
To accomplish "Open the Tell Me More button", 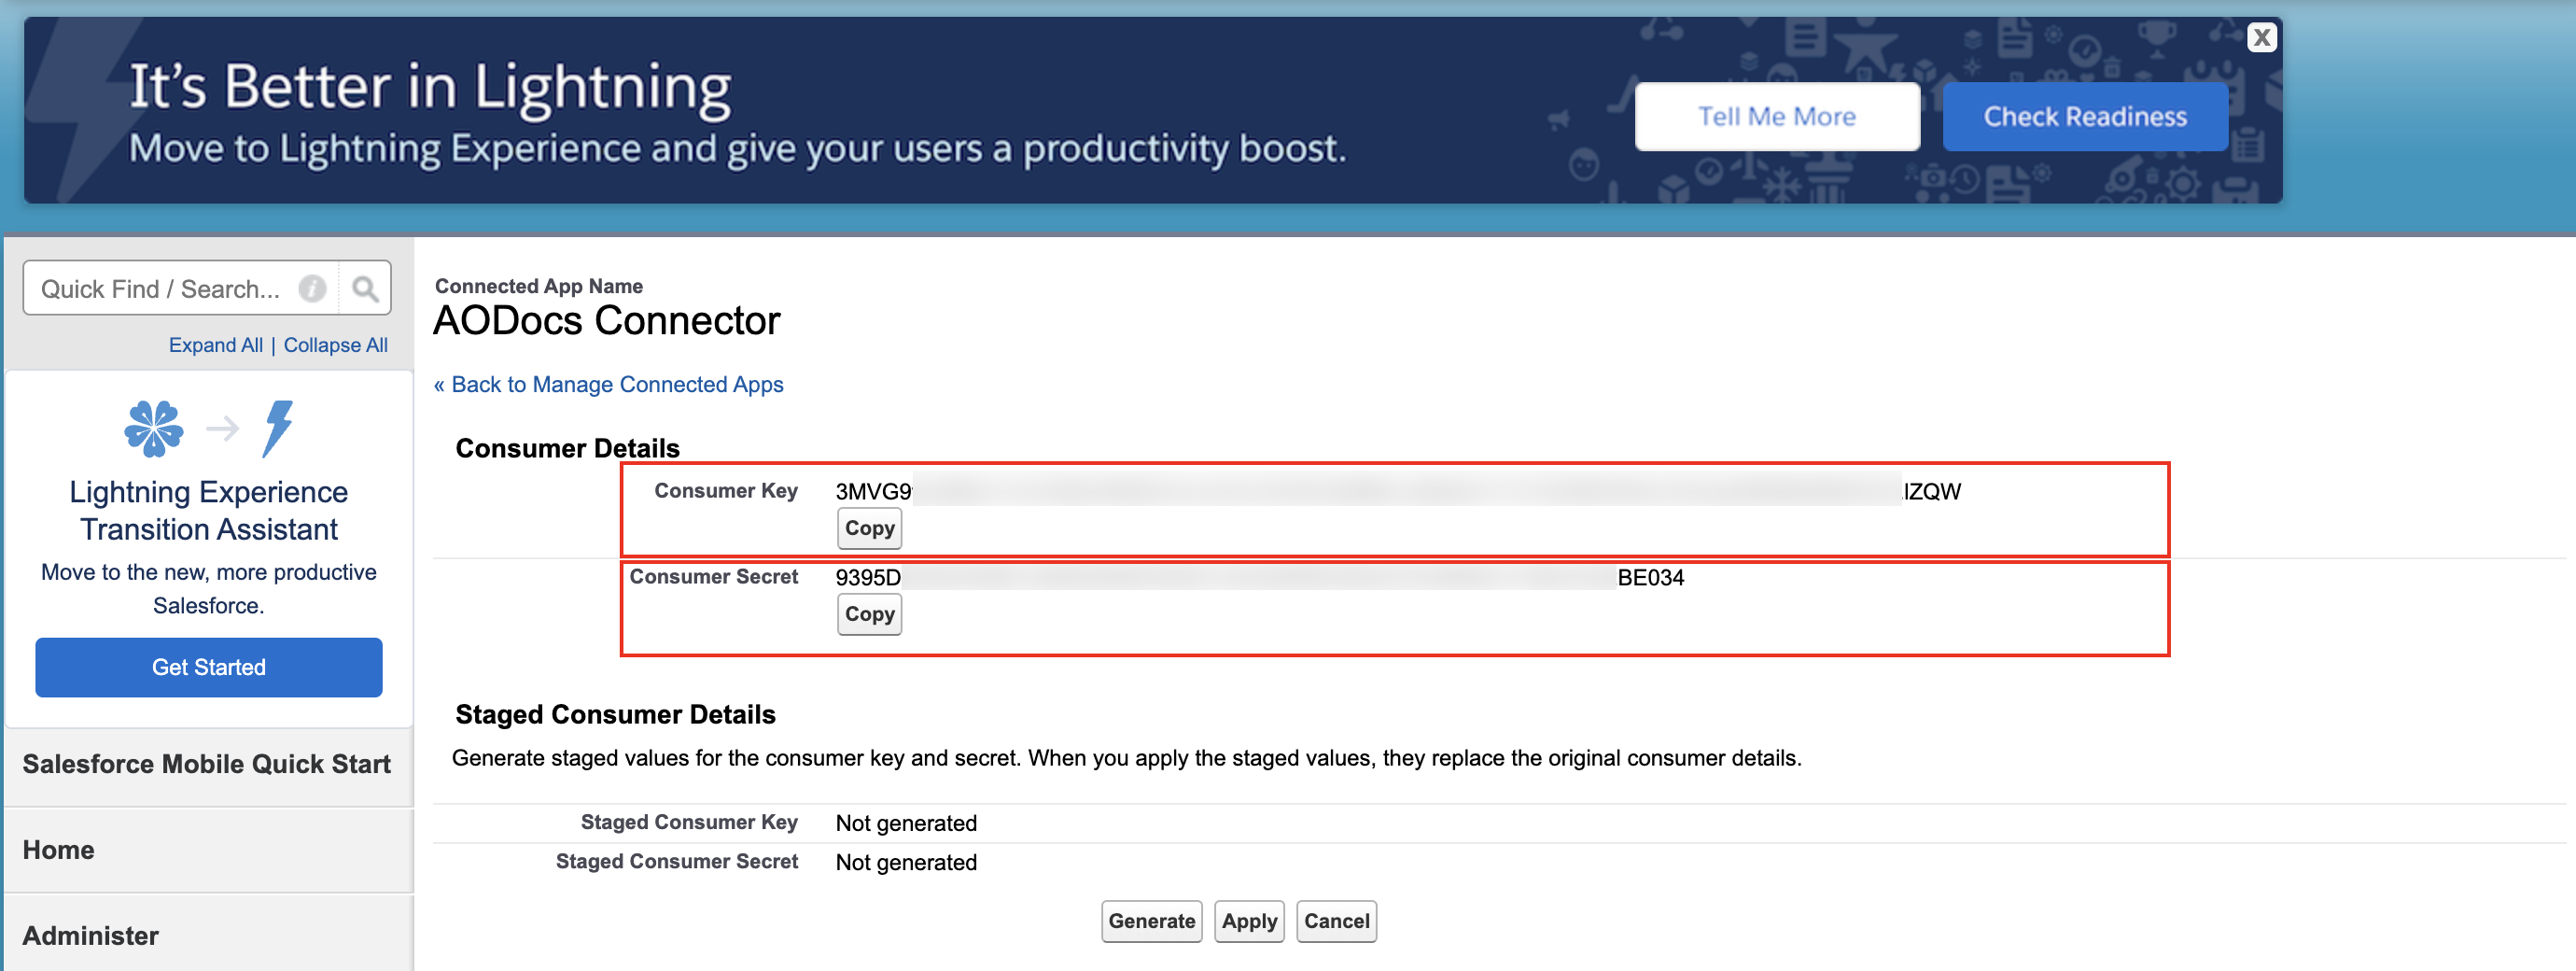I will click(1776, 117).
